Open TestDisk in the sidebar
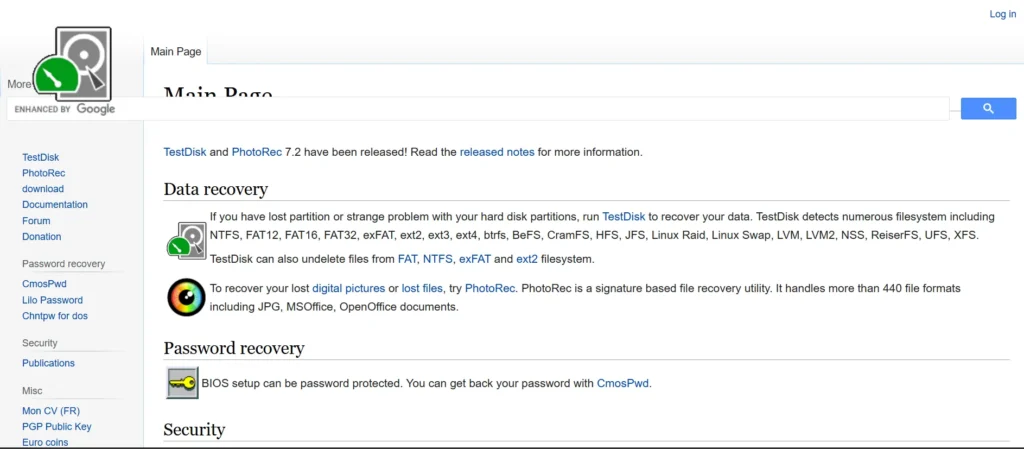The width and height of the screenshot is (1024, 449). click(x=40, y=157)
